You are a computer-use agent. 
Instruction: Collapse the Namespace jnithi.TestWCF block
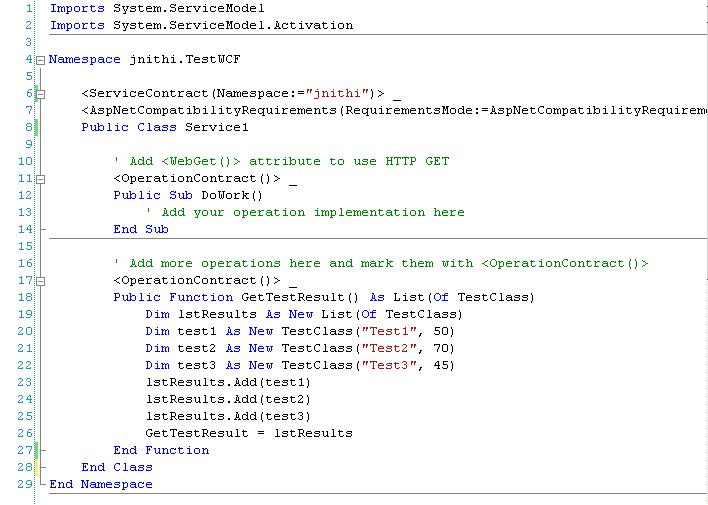coord(40,60)
